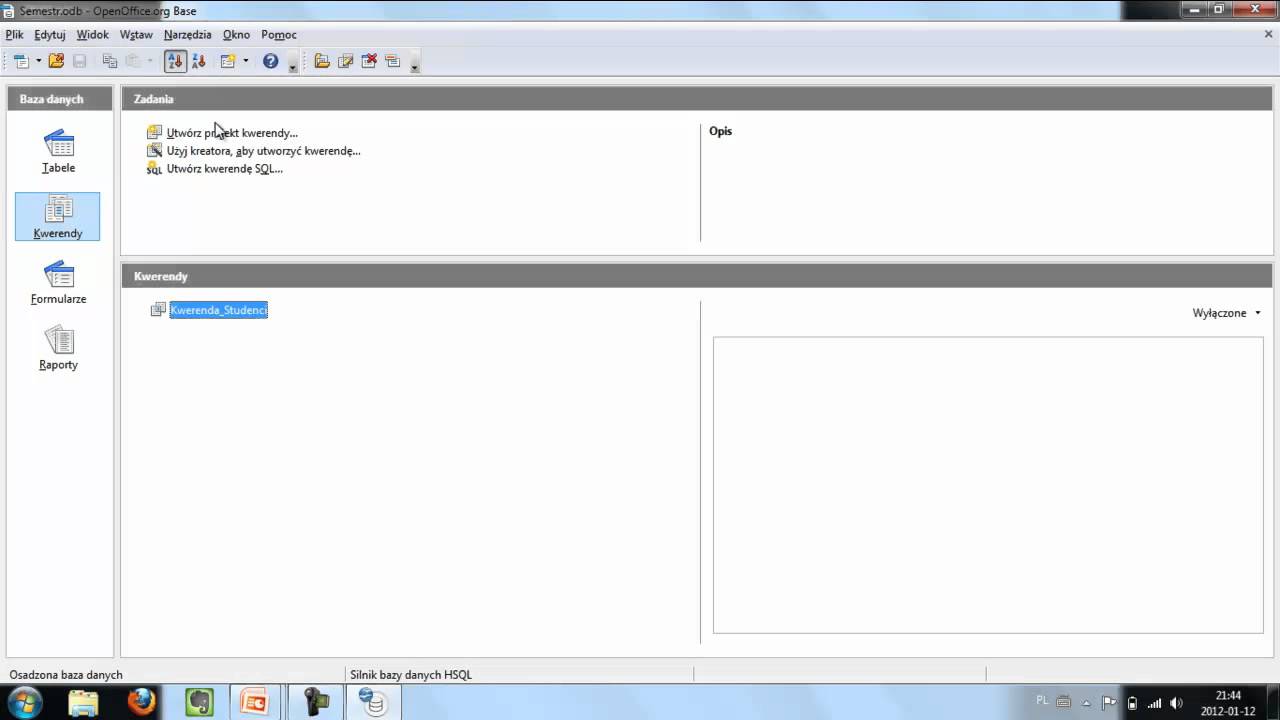Open dropdown arrow beside Form icon
This screenshot has height=720, width=1280.
[x=245, y=61]
